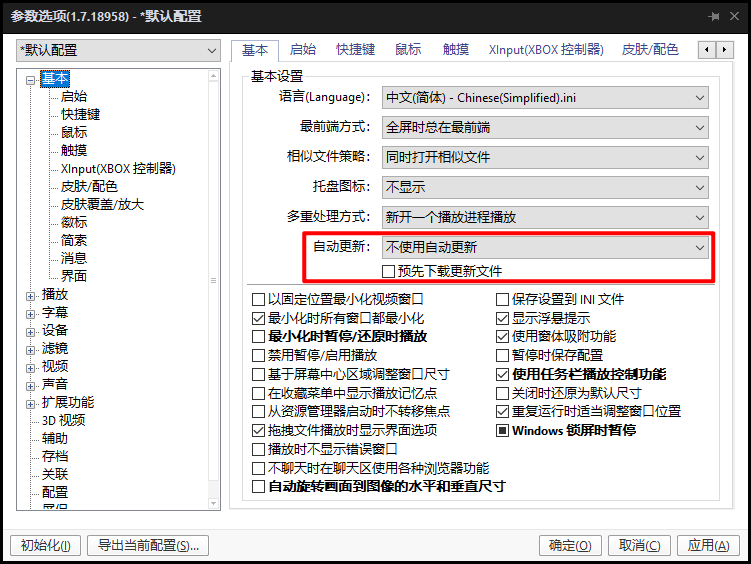The image size is (751, 564).
Task: Open the 自动更新 dropdown
Action: pos(545,248)
